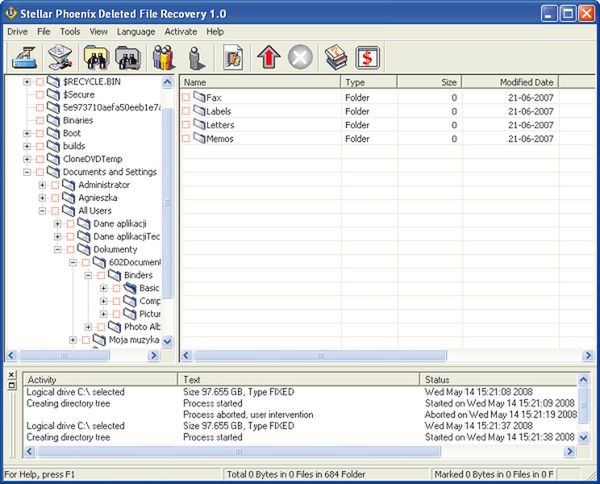Expand the Moja muzyka node
Image resolution: width=600 pixels, height=484 pixels.
(x=73, y=340)
